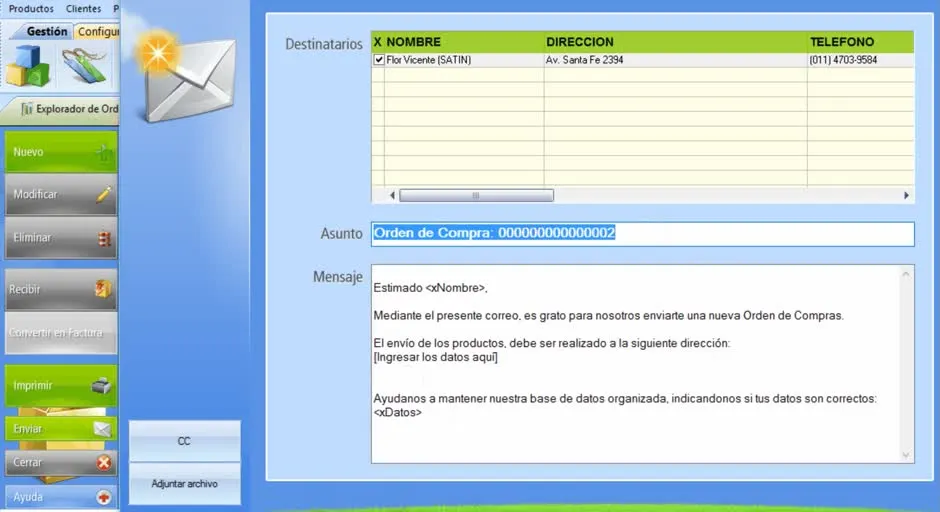Open Ayuda help button
This screenshot has height=512, width=940.
click(61, 498)
